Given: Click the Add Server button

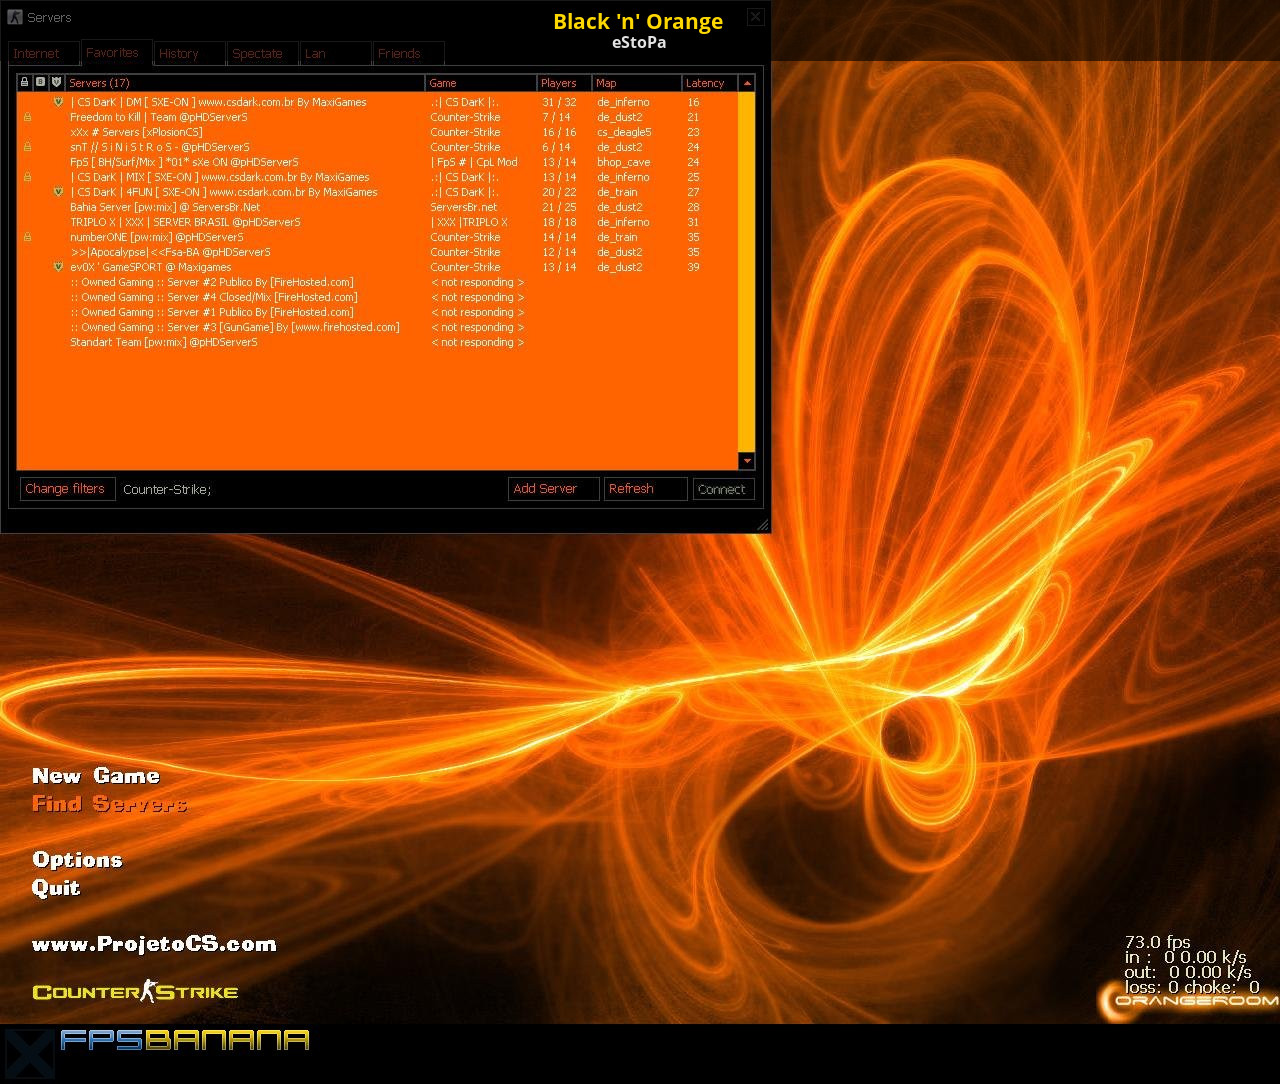Looking at the screenshot, I should click(554, 489).
